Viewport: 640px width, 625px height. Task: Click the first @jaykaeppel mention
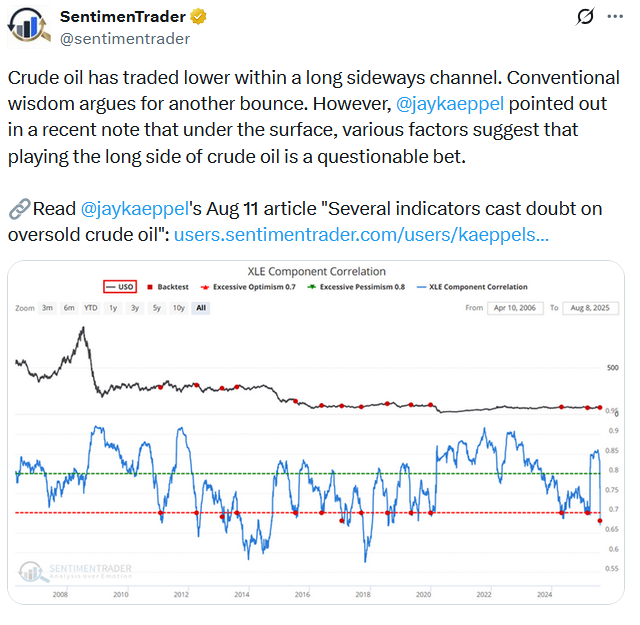pos(453,105)
